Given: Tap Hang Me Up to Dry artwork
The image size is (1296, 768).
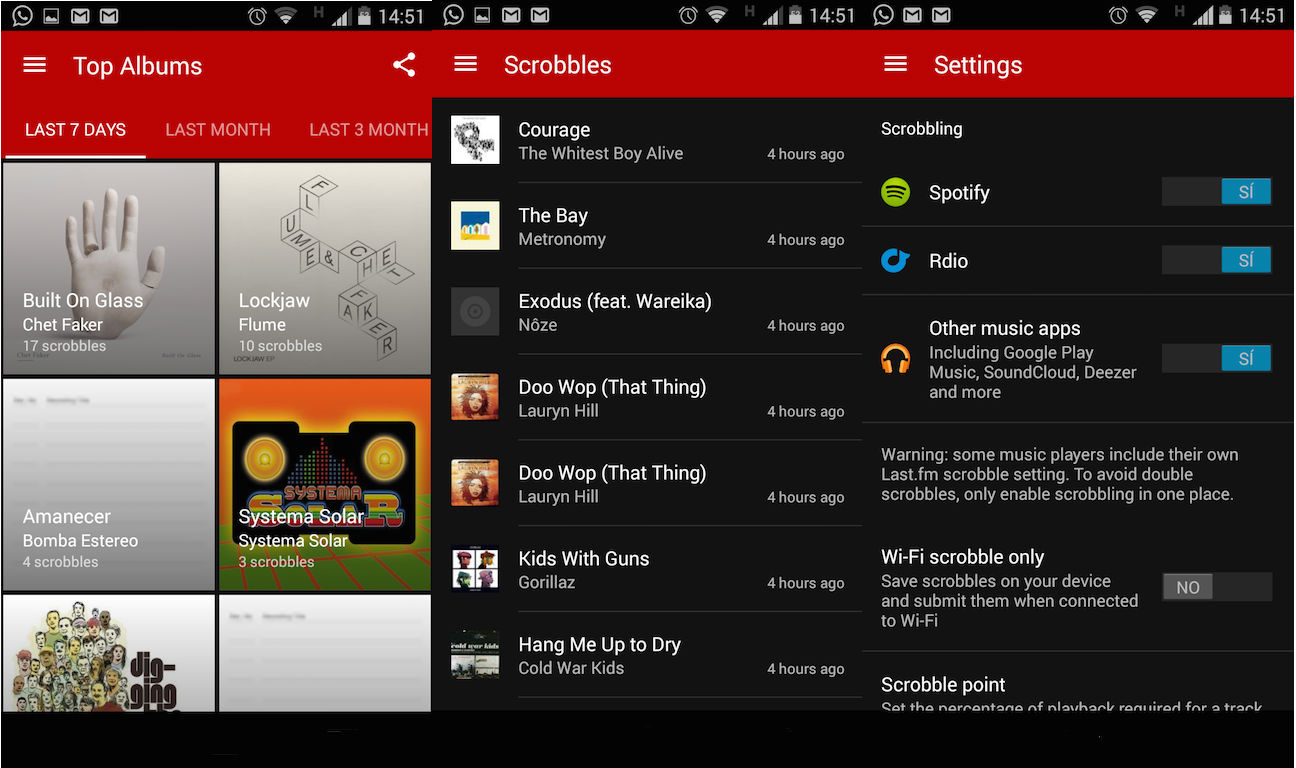Looking at the screenshot, I should [475, 655].
